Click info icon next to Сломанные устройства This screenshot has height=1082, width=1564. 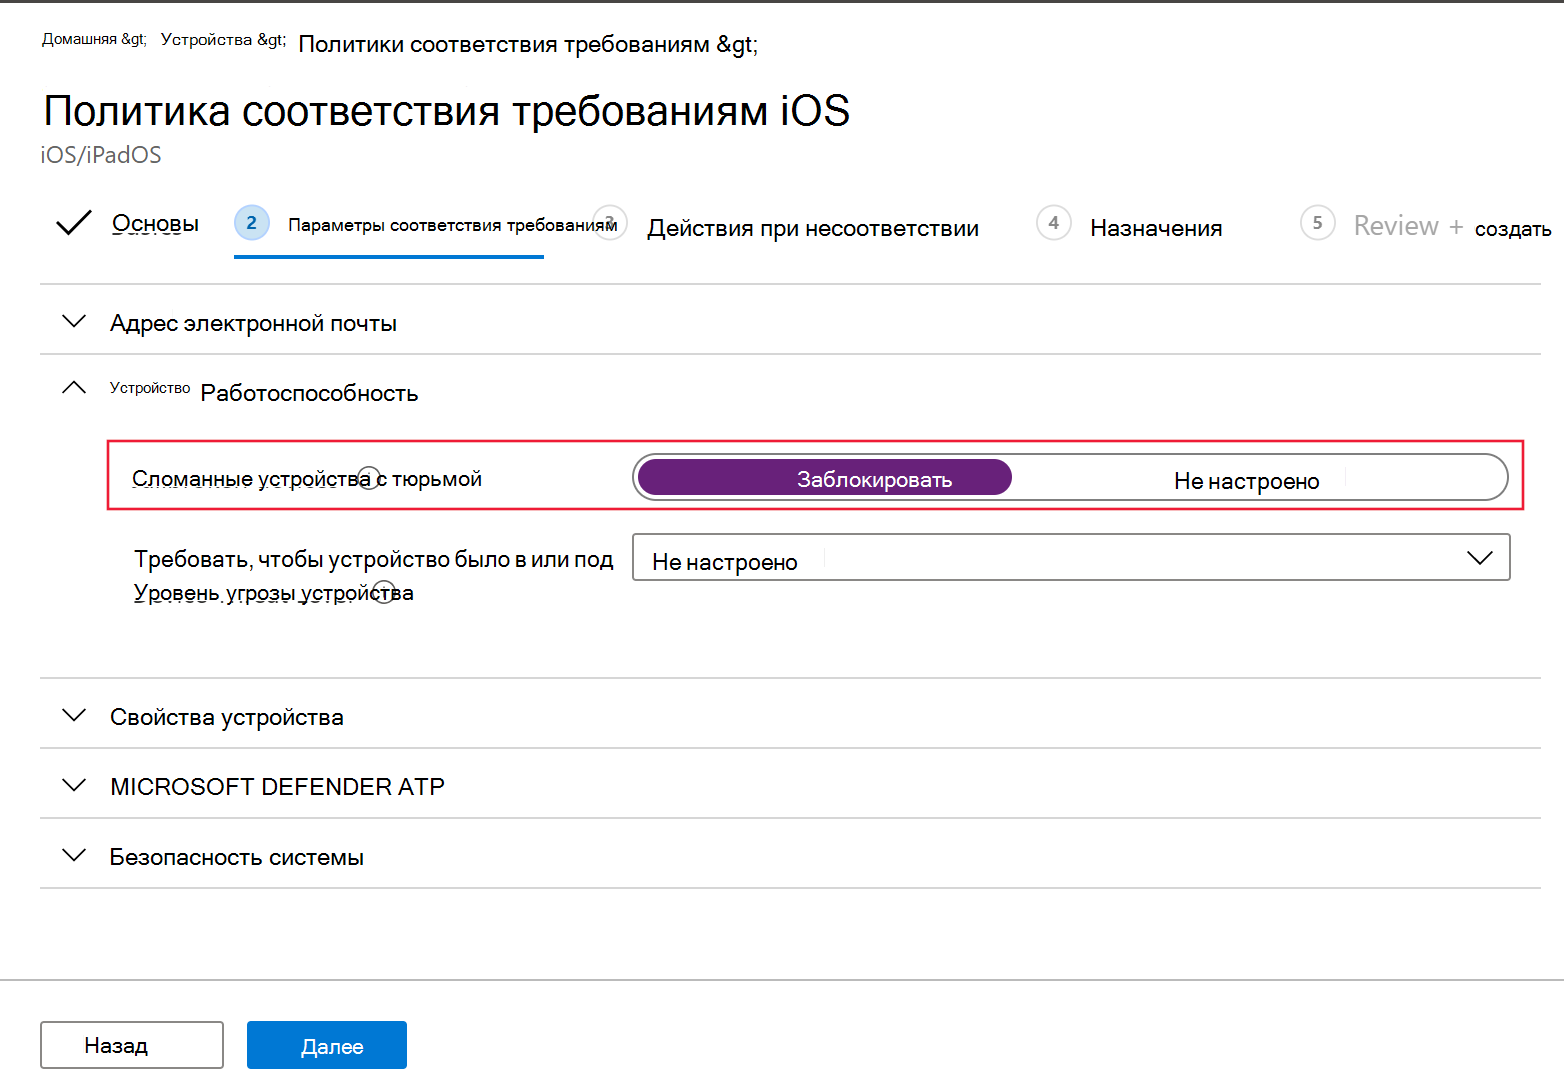(x=369, y=478)
